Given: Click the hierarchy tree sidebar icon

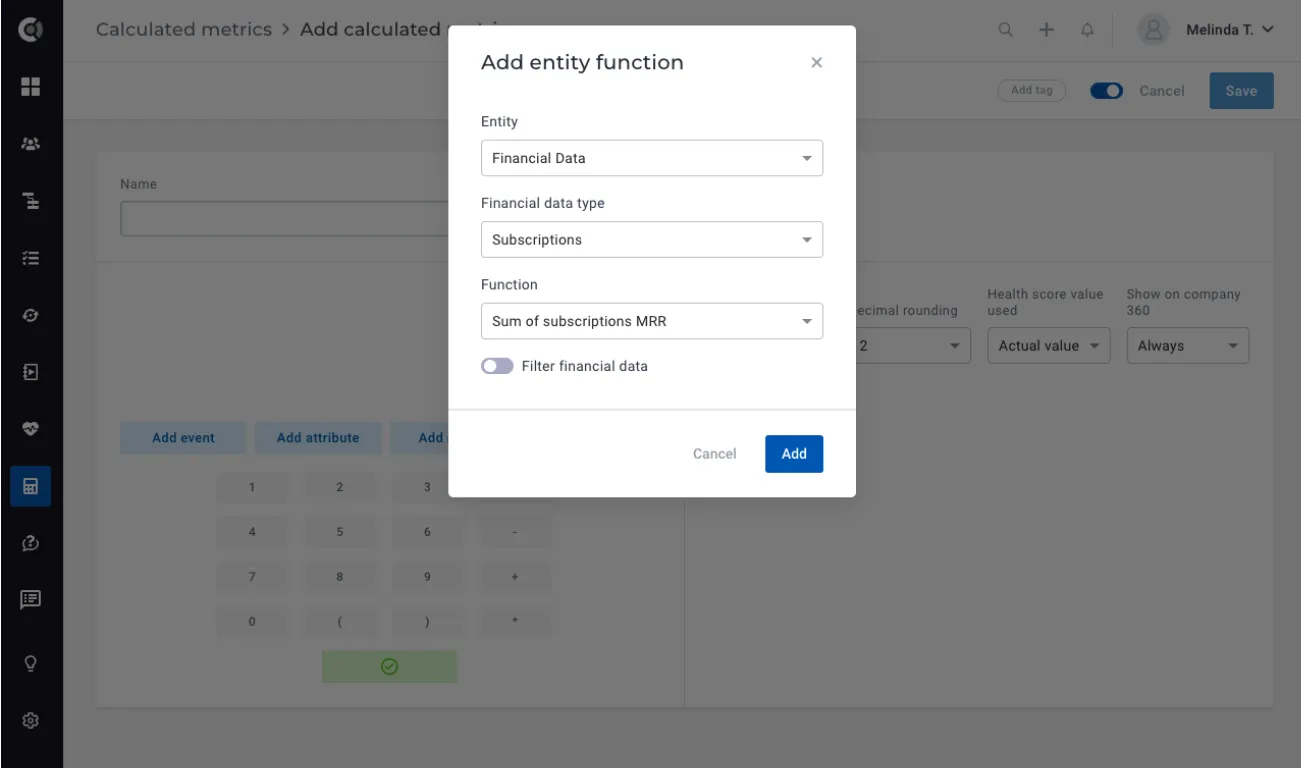Looking at the screenshot, I should click(30, 201).
